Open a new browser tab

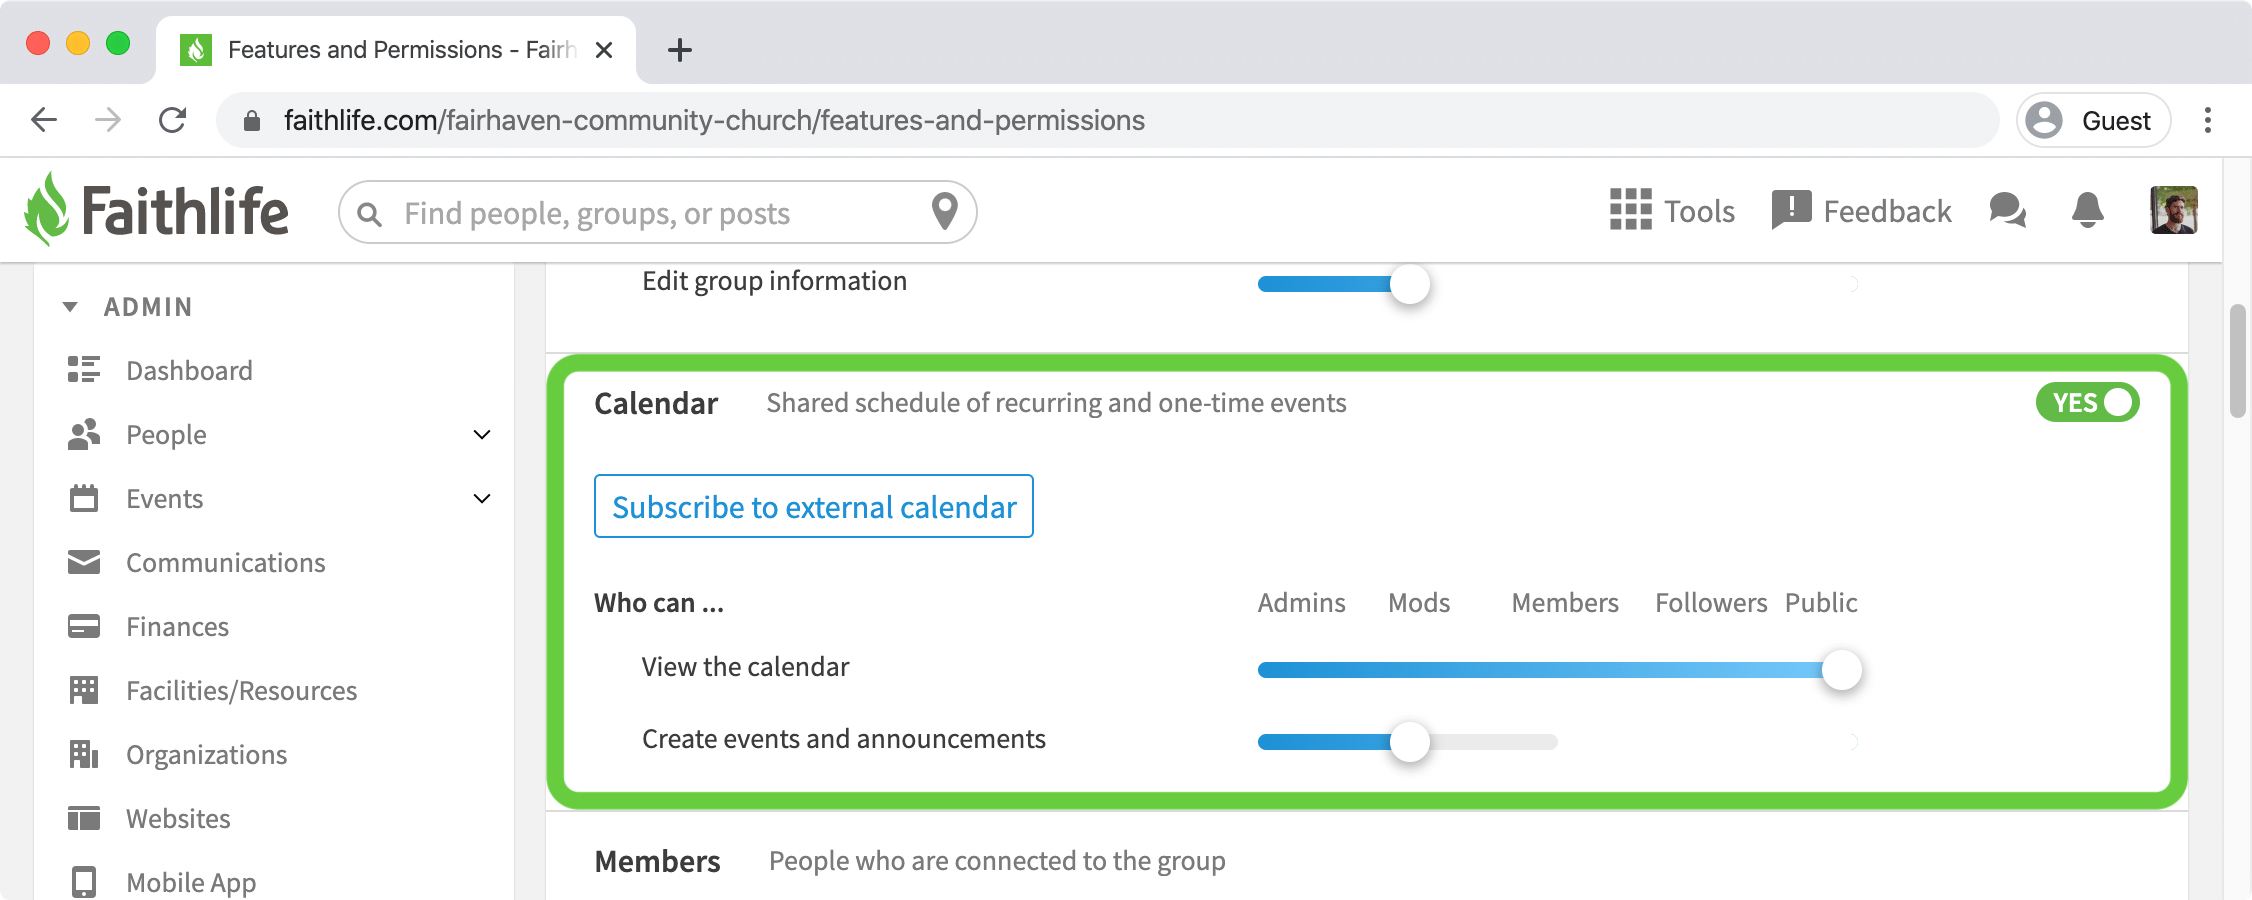(680, 50)
